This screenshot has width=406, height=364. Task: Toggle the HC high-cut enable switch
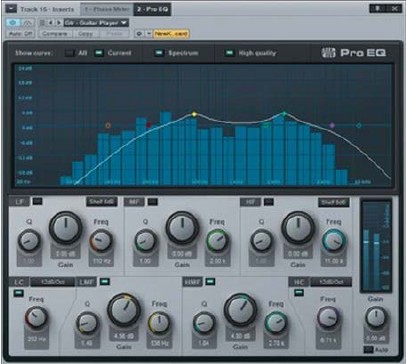[x=299, y=293]
